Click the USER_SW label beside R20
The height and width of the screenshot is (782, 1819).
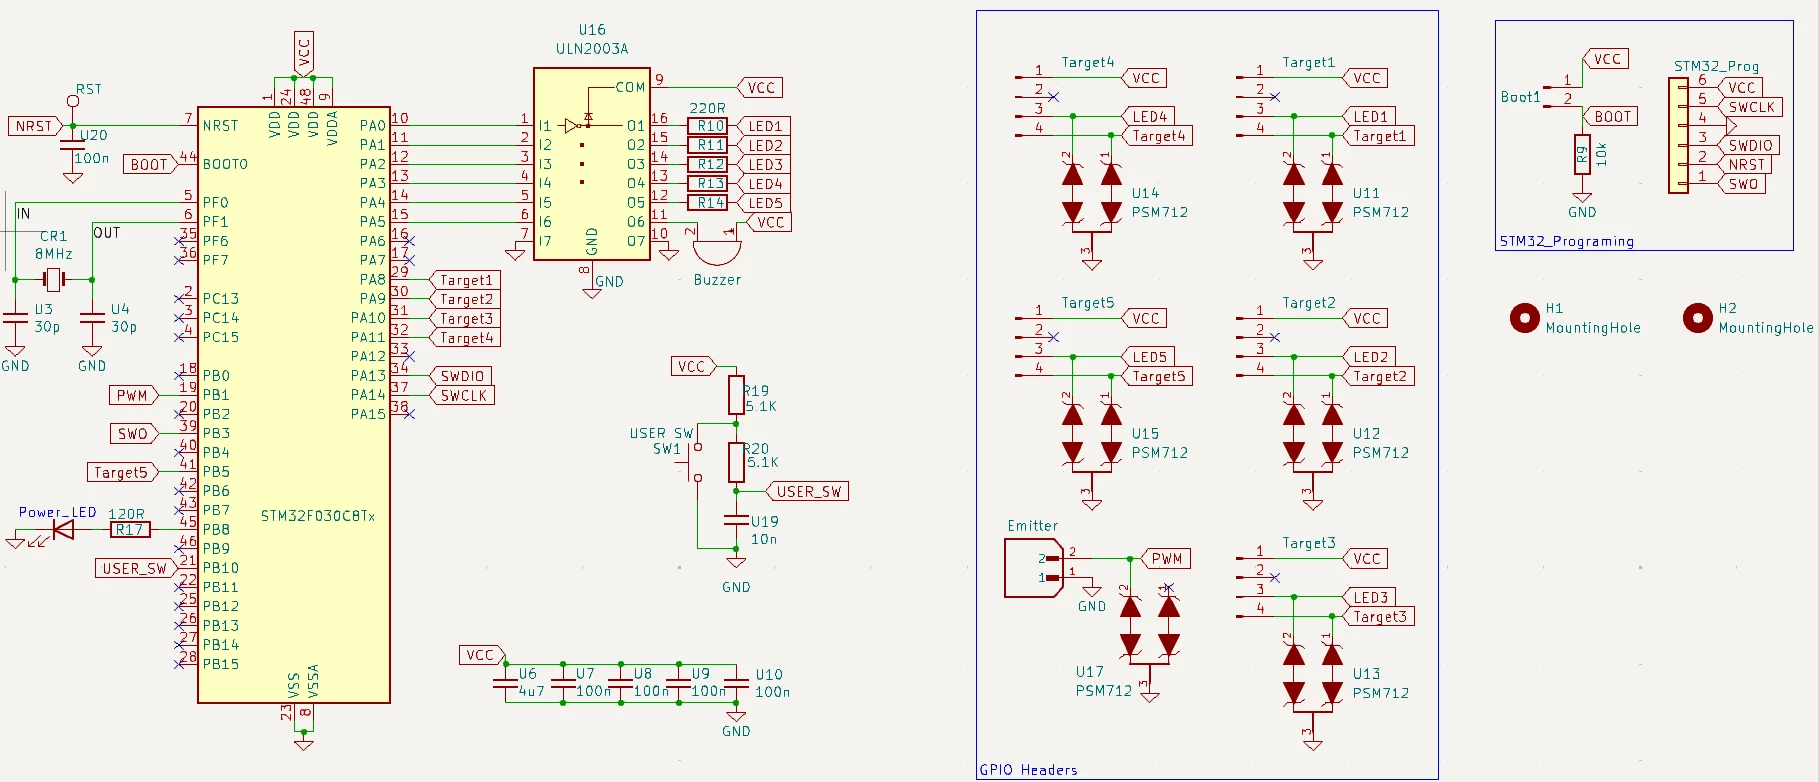pos(807,491)
